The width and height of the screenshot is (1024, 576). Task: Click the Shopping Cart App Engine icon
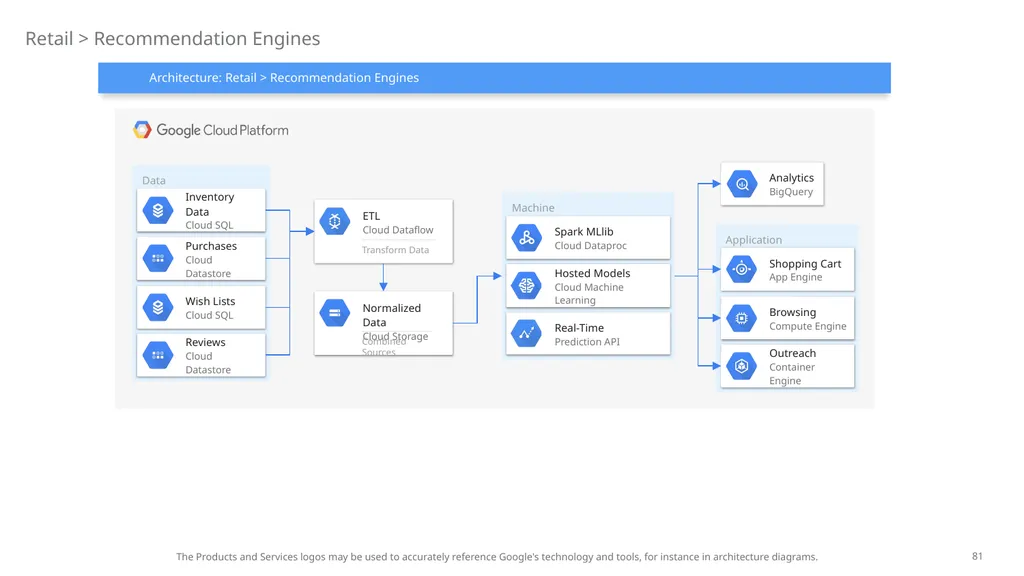click(742, 269)
